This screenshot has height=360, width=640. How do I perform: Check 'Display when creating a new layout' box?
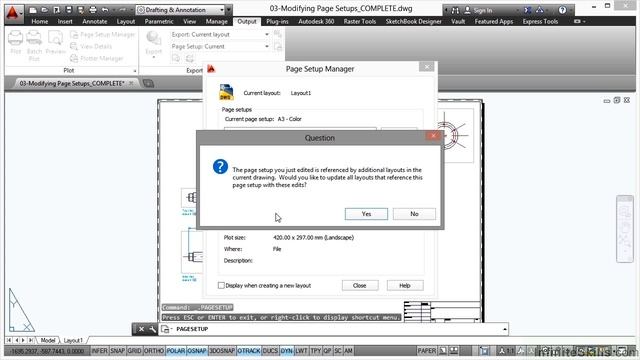click(x=221, y=285)
